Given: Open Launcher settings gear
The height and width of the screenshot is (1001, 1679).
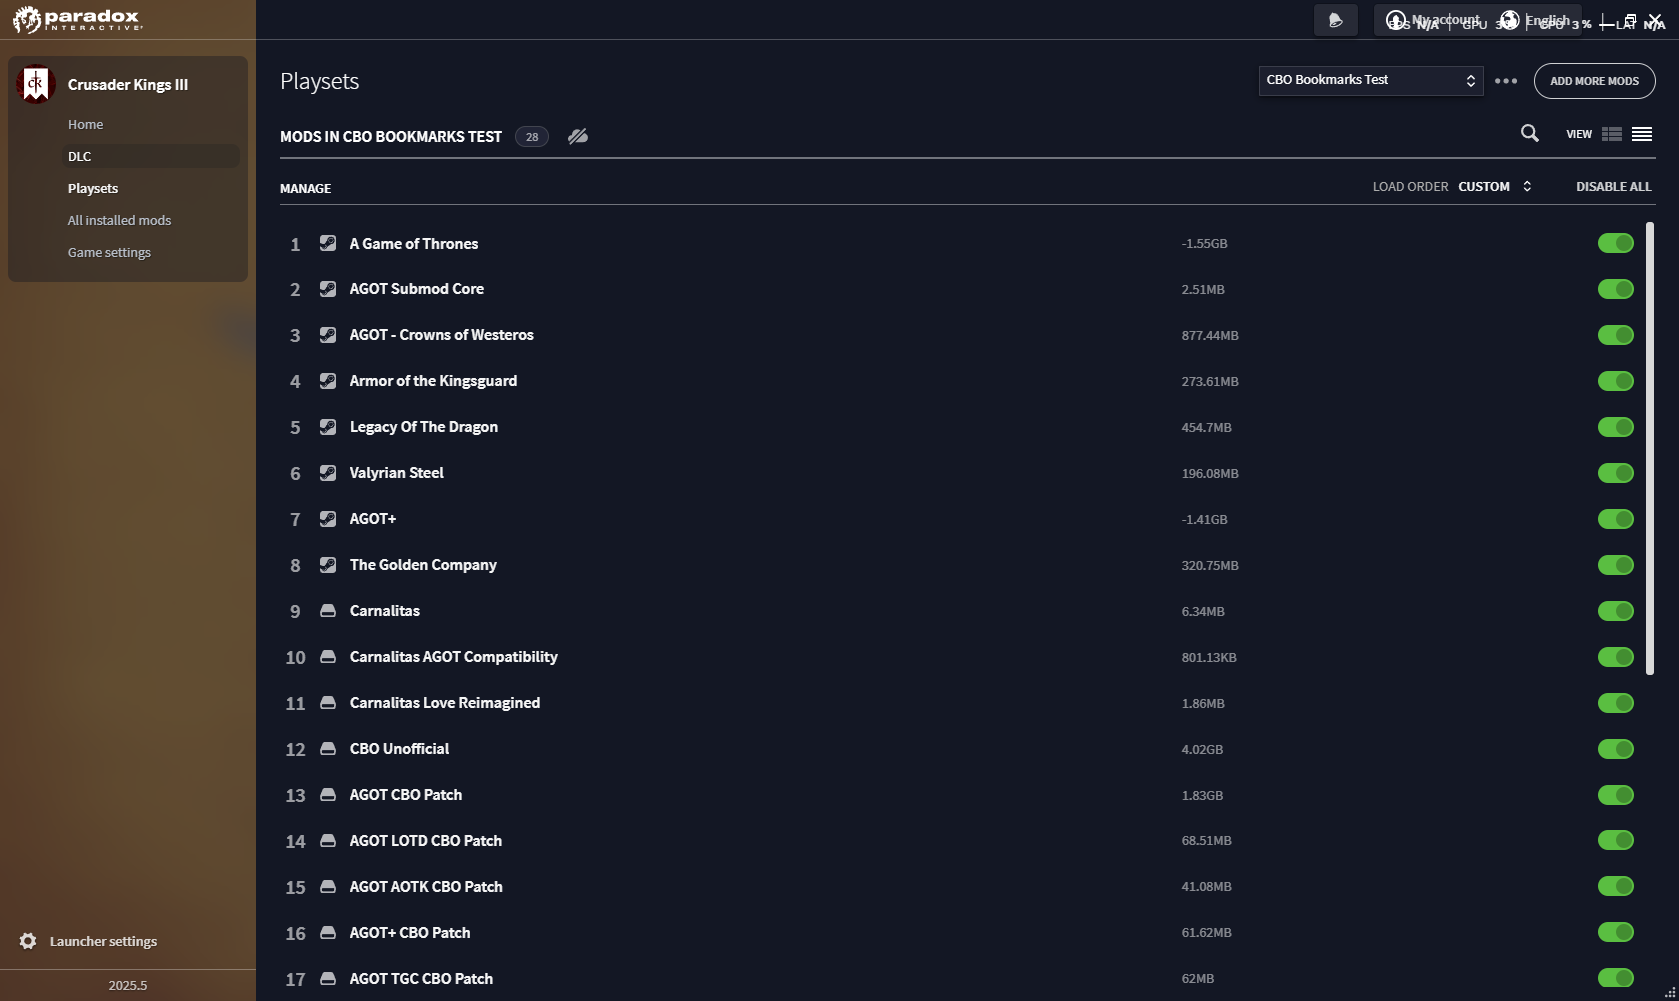Looking at the screenshot, I should point(28,941).
